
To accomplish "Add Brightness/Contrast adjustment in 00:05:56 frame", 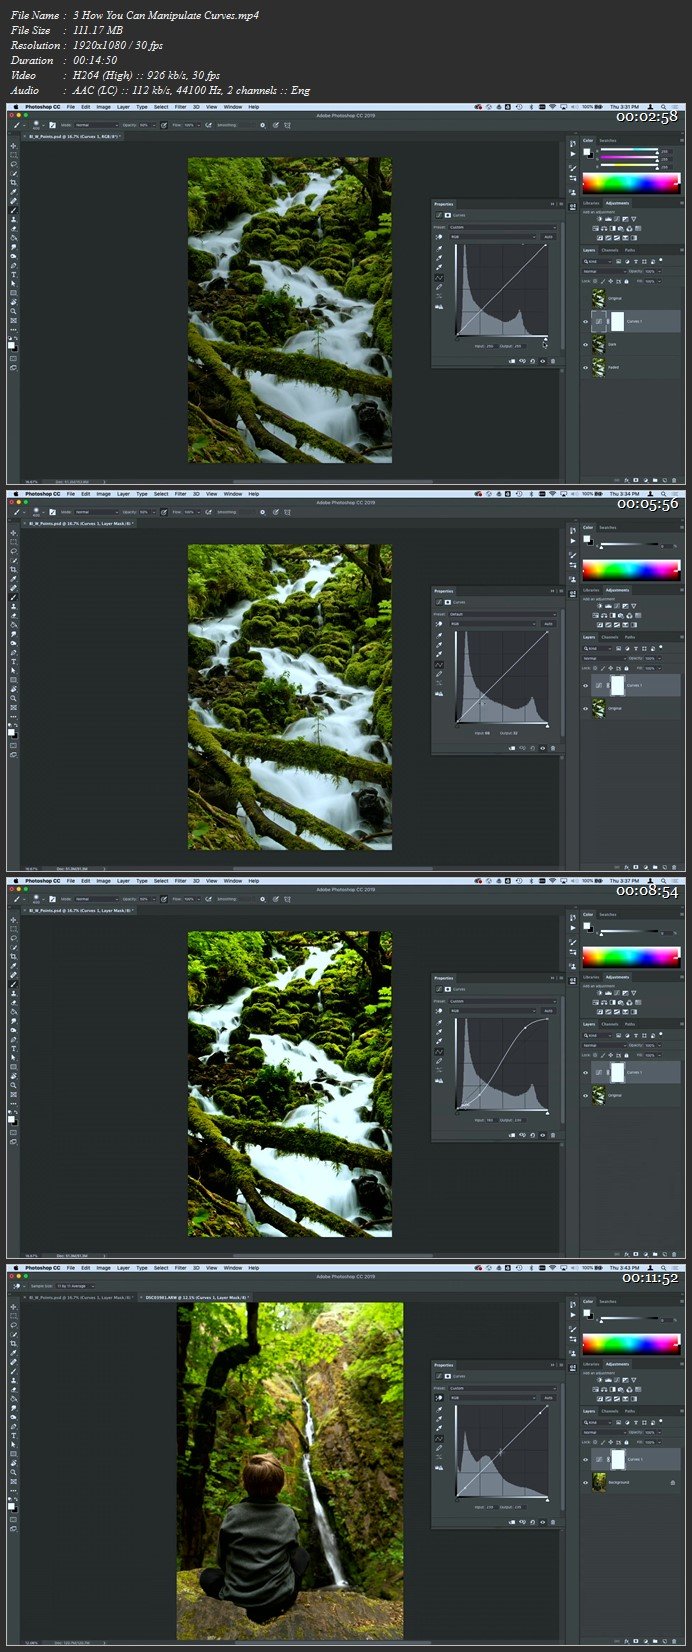I will click(x=600, y=606).
